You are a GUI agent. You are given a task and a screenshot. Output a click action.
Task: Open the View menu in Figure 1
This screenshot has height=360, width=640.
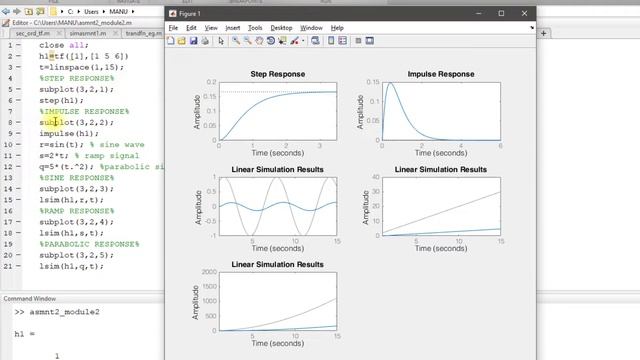click(211, 28)
